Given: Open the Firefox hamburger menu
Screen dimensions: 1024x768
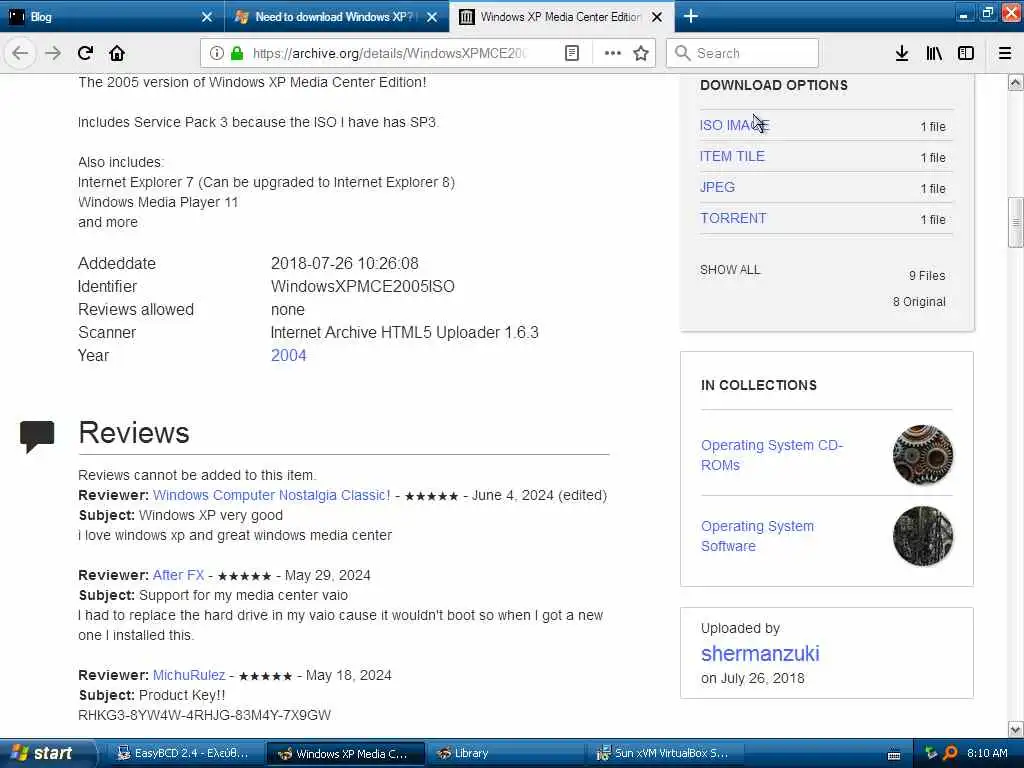Looking at the screenshot, I should [x=1005, y=53].
